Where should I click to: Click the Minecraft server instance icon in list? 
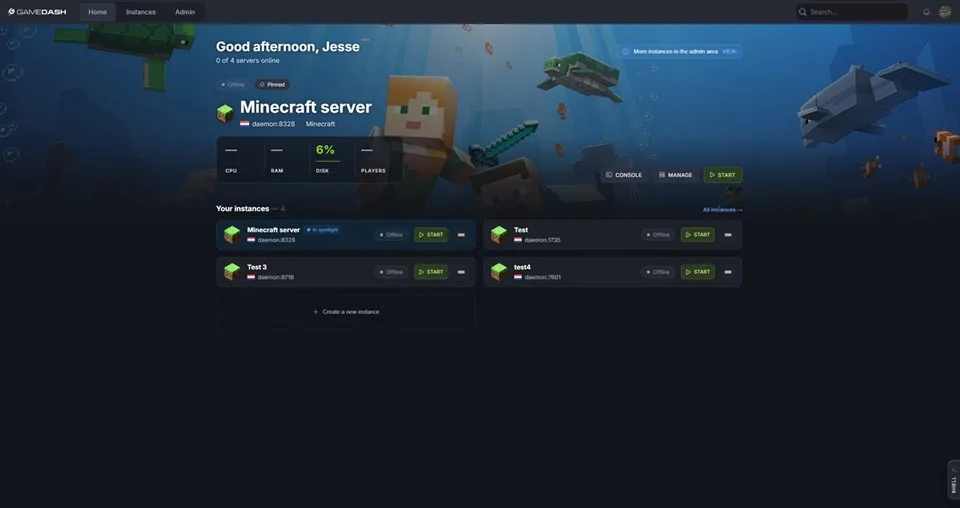pyautogui.click(x=231, y=234)
